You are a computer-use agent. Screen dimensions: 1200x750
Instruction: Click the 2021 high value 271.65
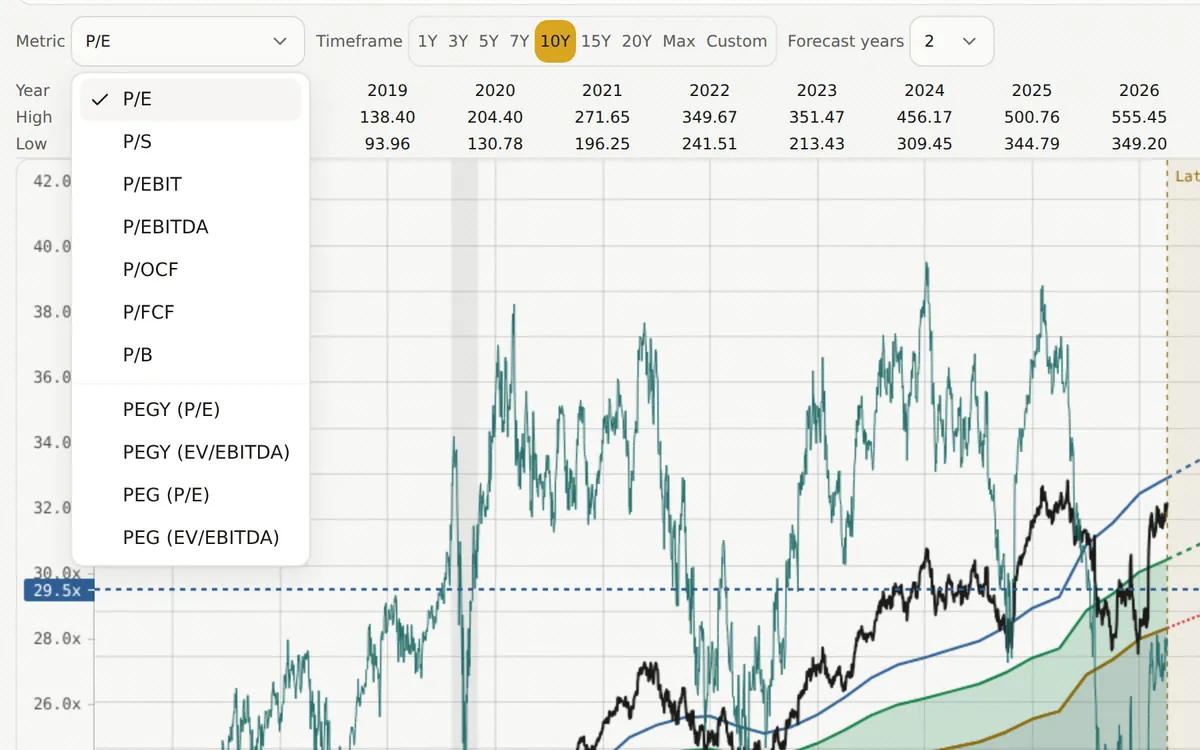pos(602,117)
